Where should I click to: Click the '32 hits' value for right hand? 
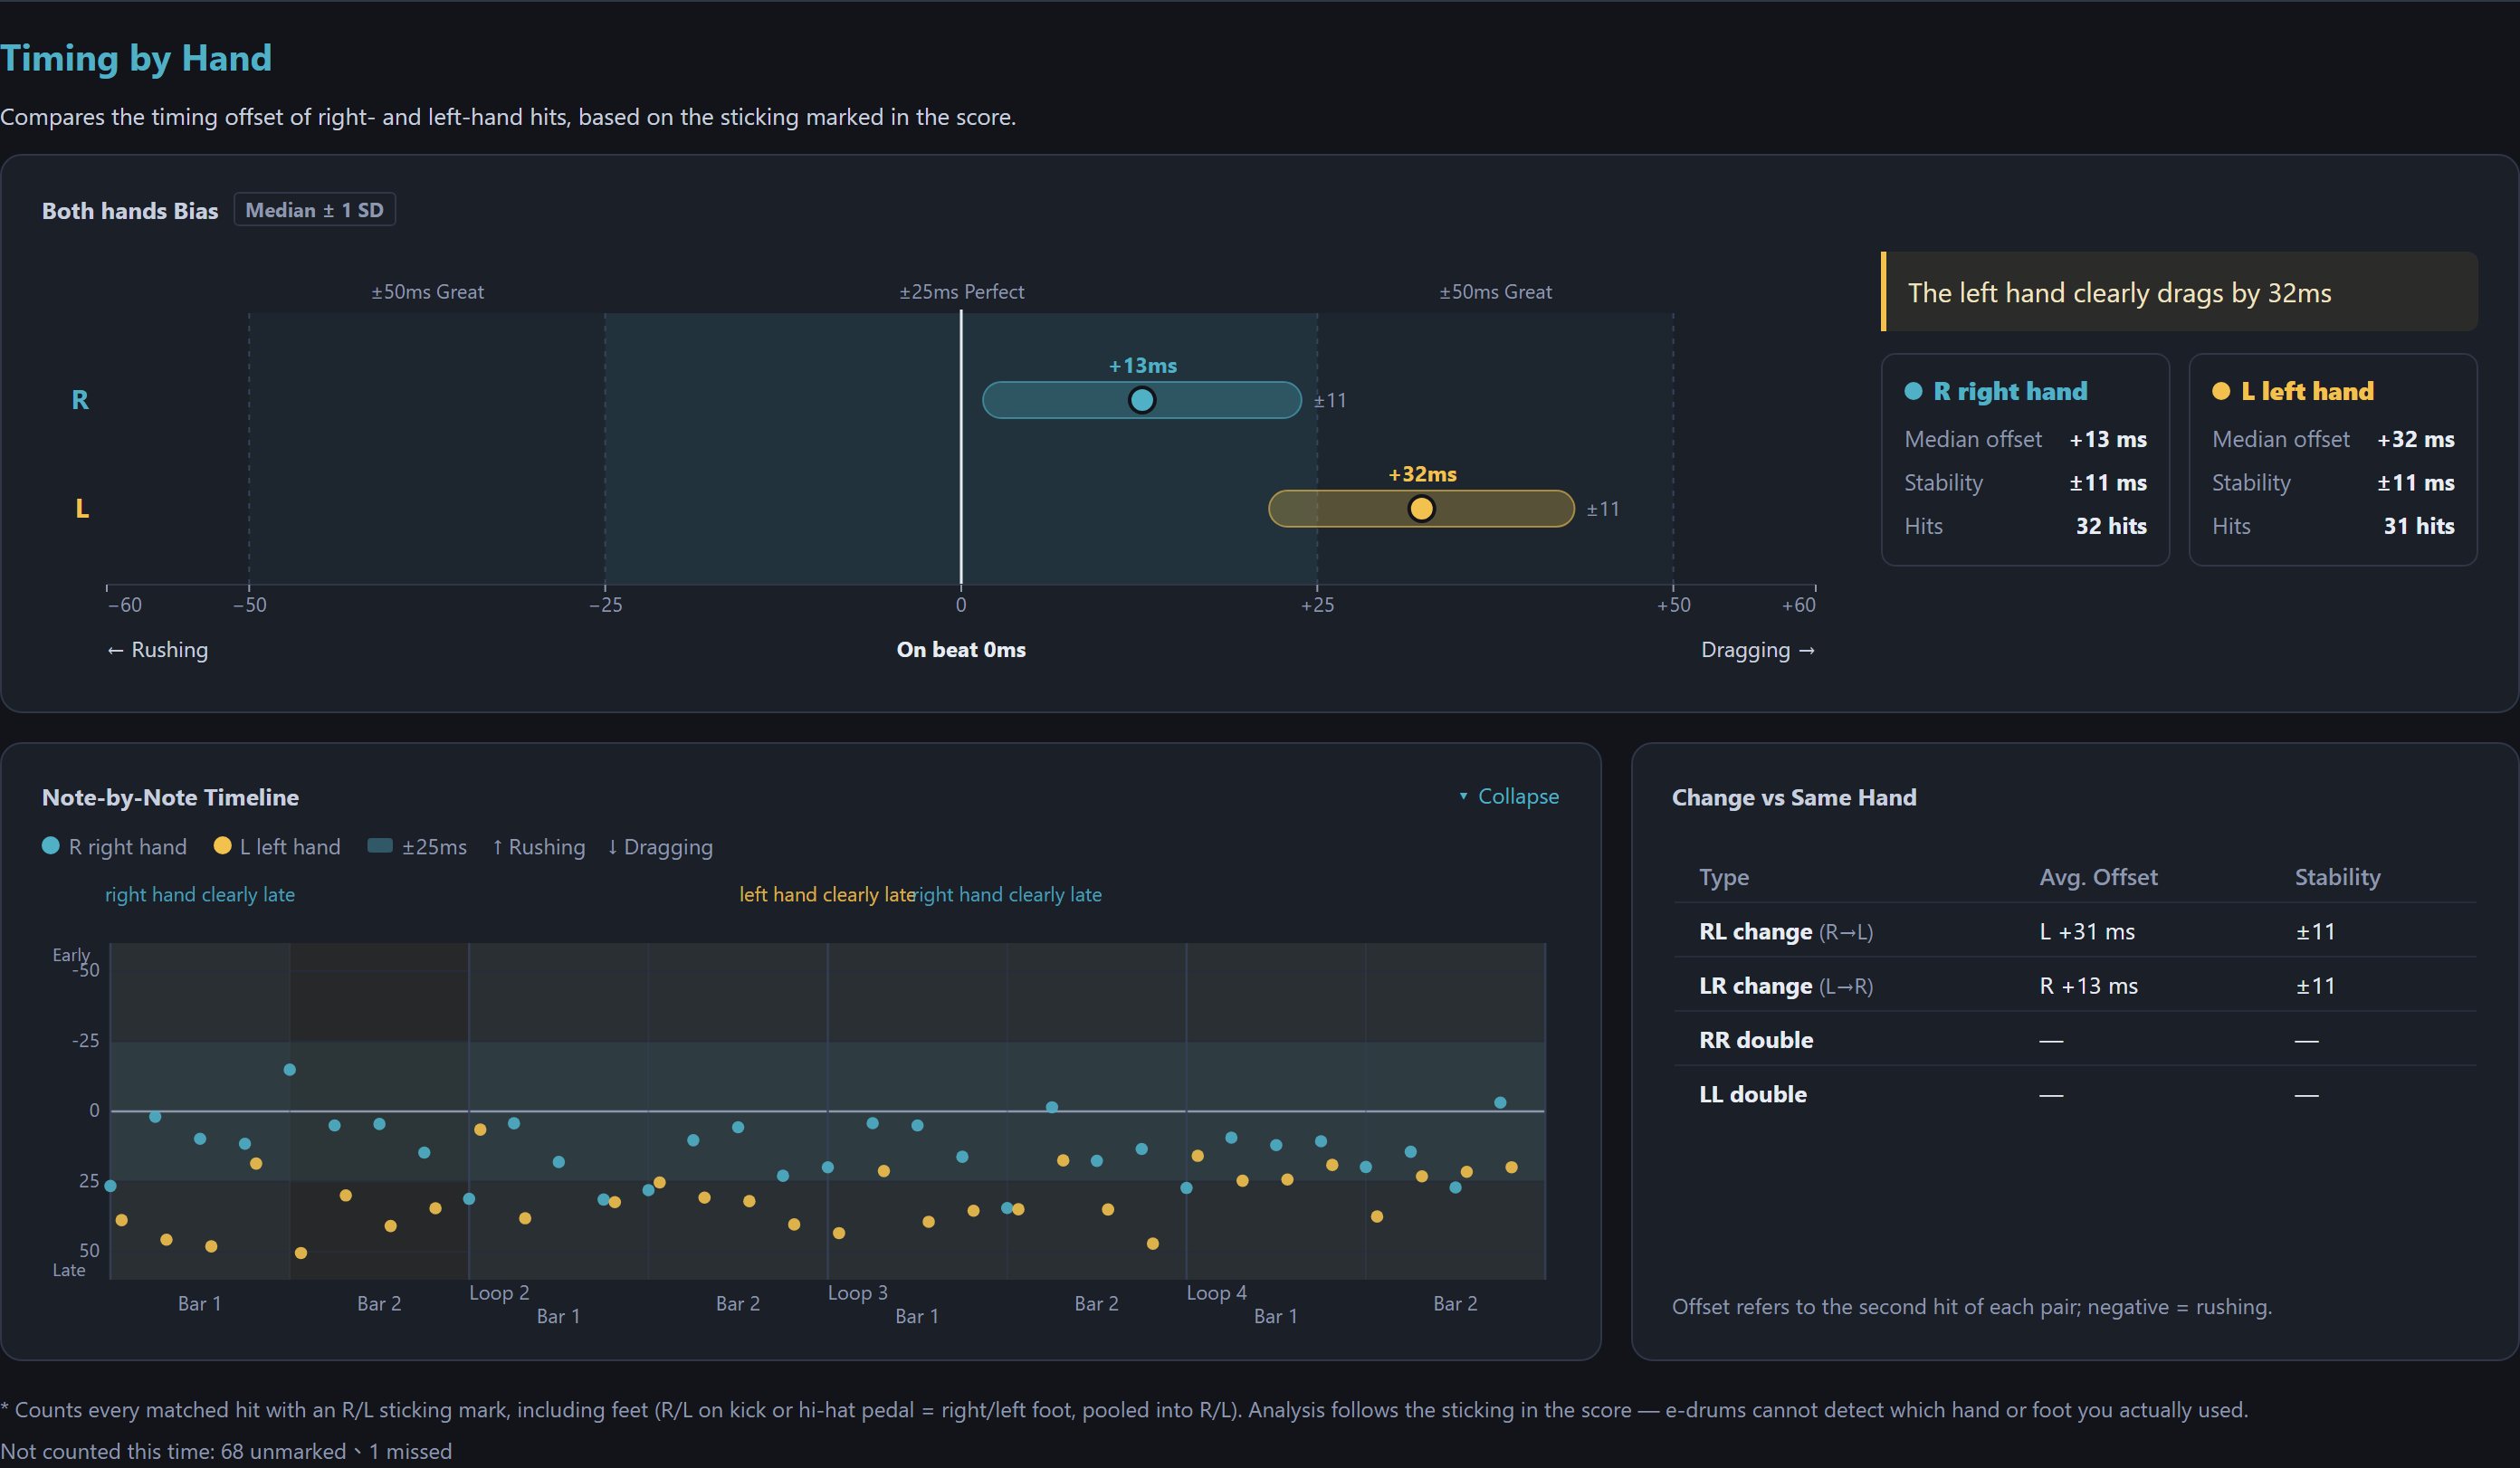click(2111, 526)
